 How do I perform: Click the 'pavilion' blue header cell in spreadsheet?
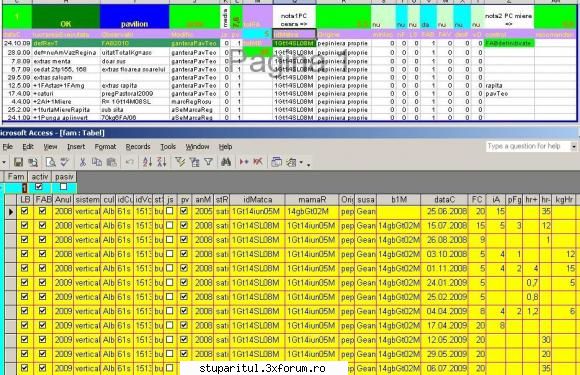point(135,17)
